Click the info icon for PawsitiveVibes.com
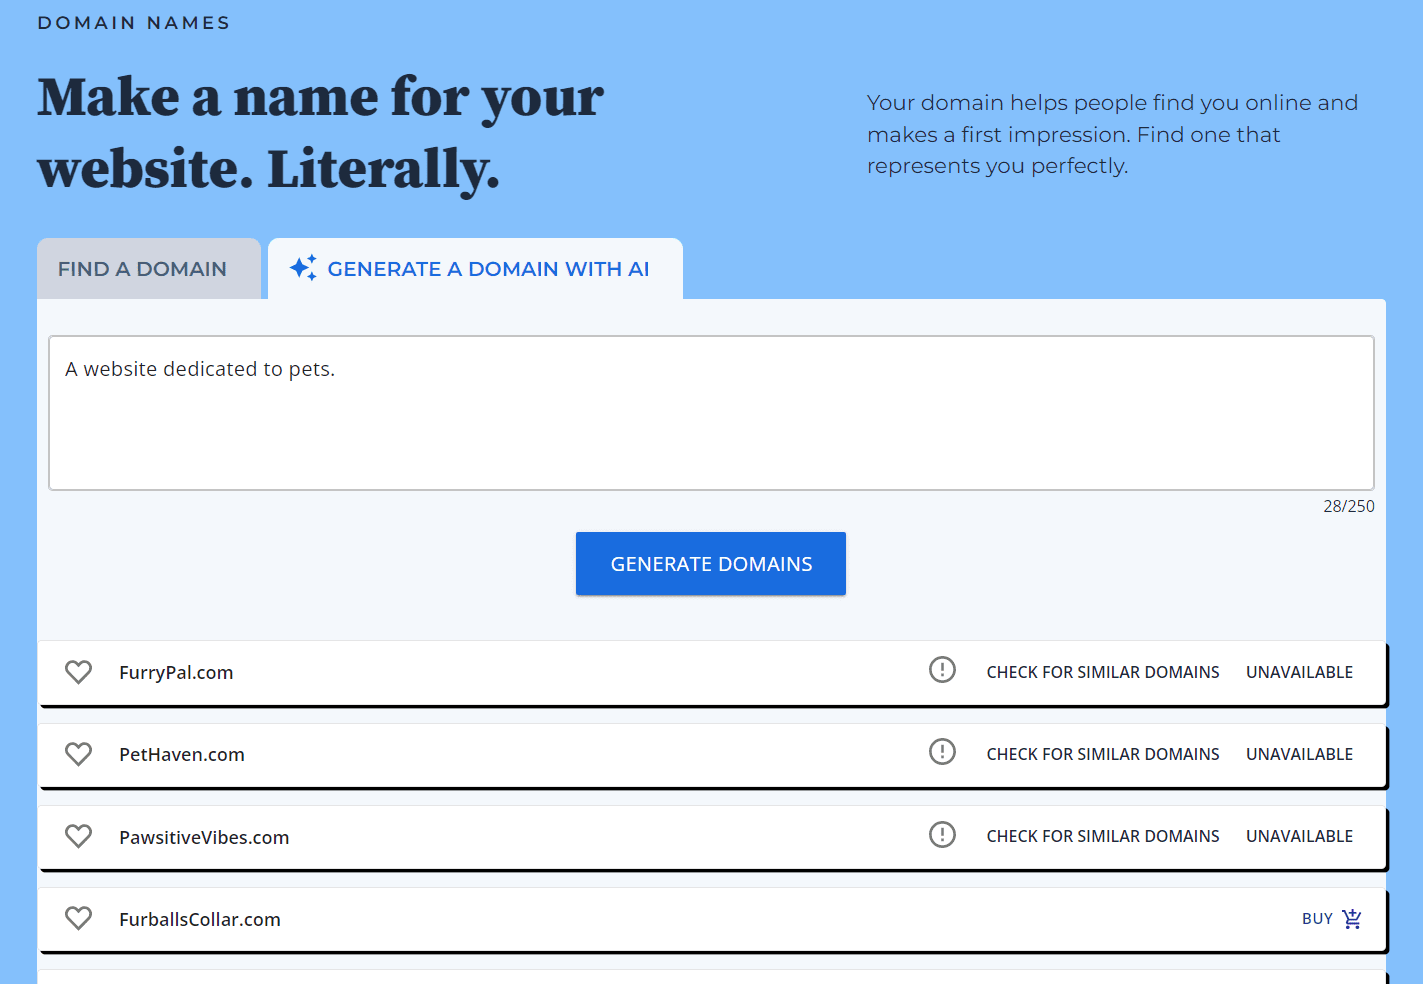 point(942,834)
